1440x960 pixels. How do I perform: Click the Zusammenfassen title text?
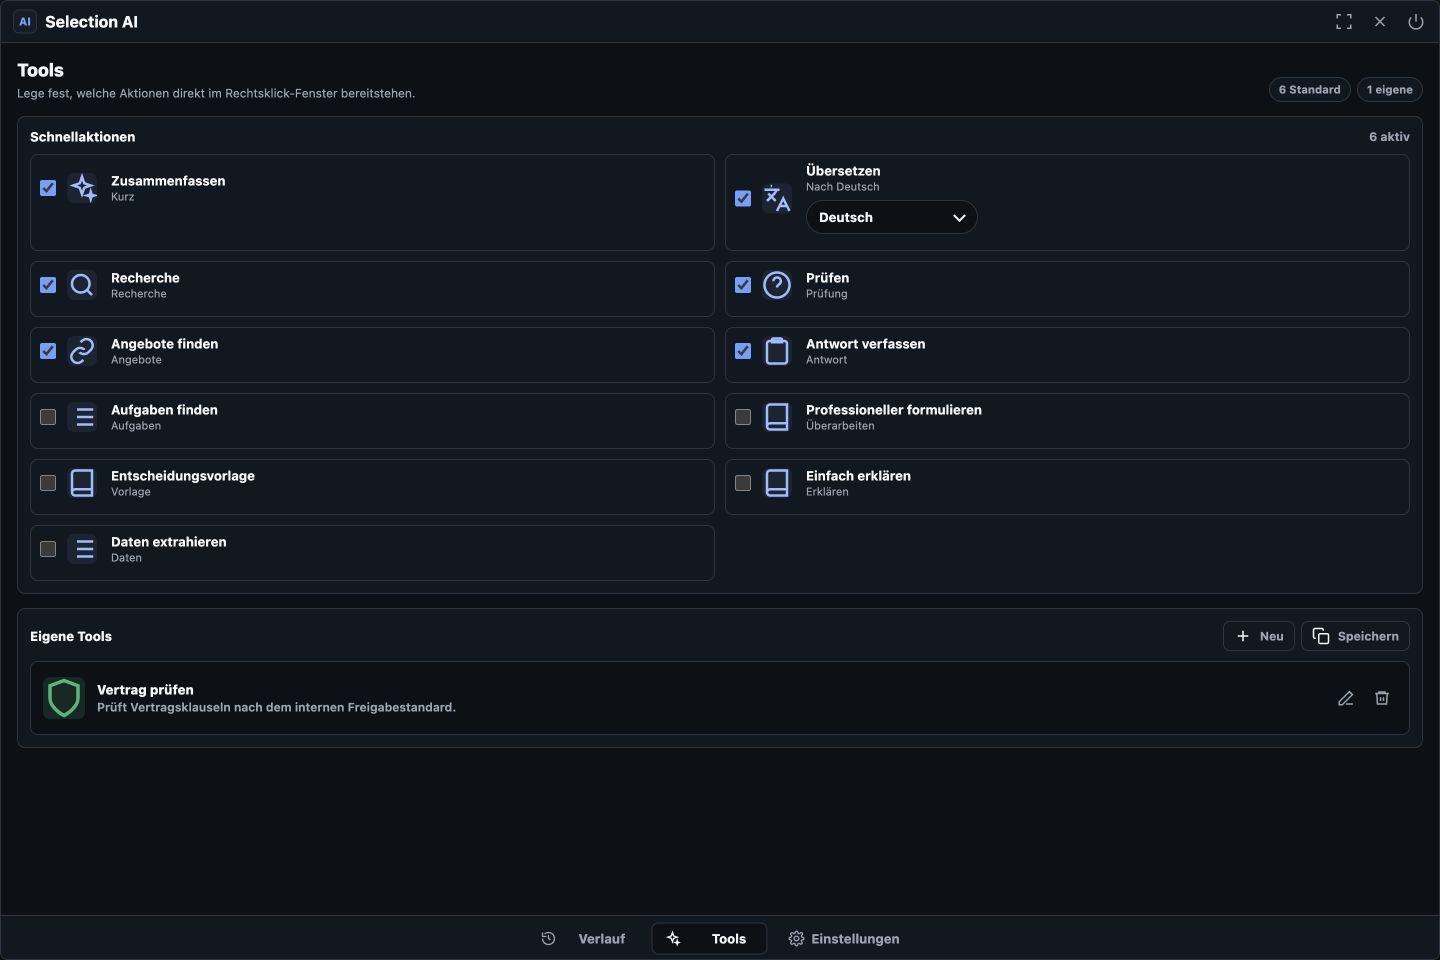(x=168, y=181)
